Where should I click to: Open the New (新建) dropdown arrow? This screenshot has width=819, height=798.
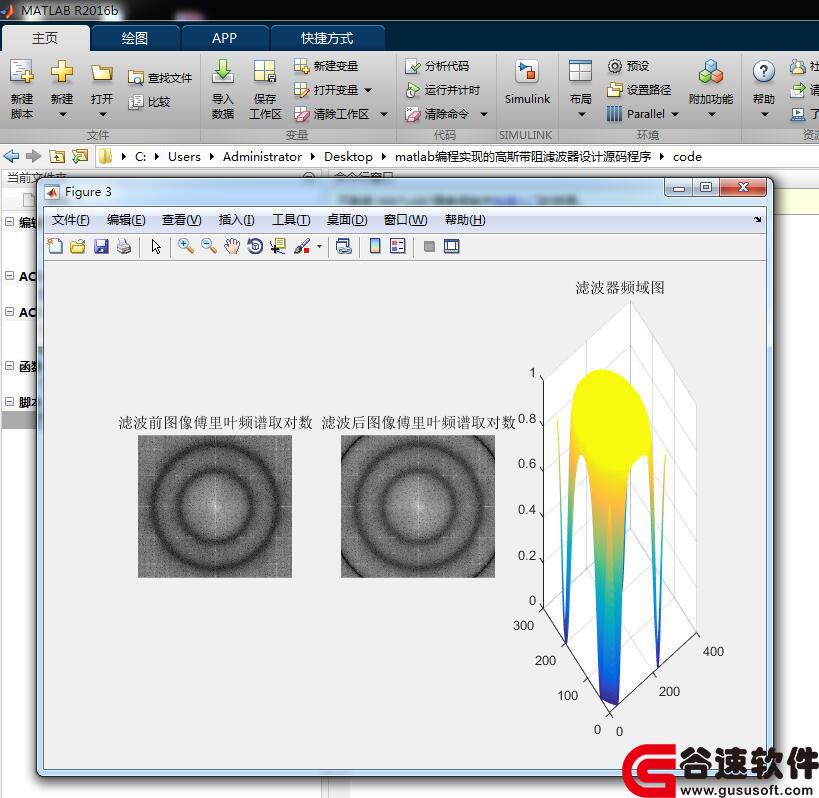tap(62, 114)
